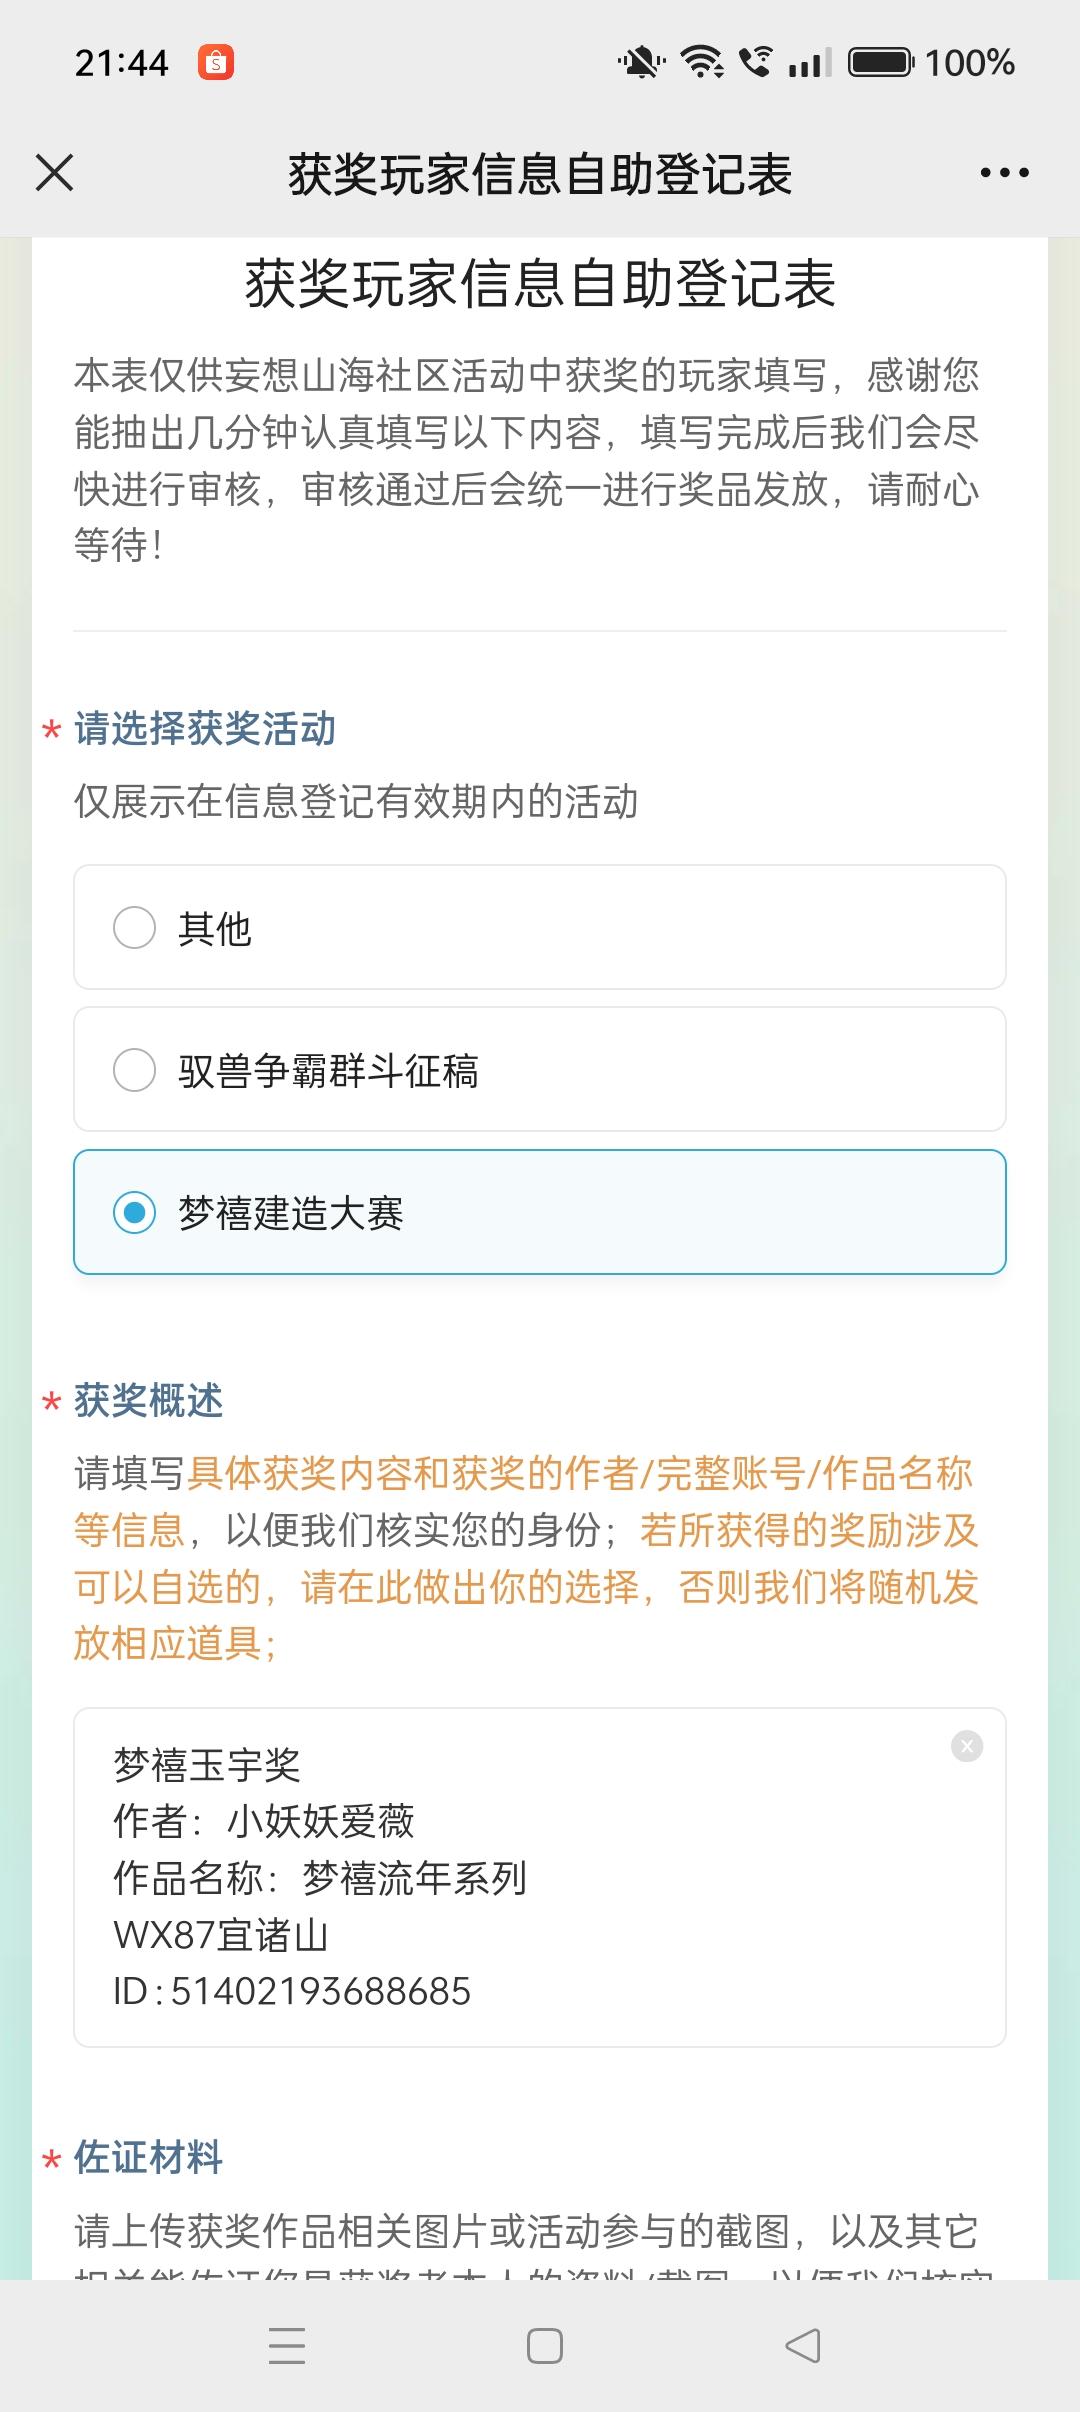Tap the muted bell status icon
The image size is (1080, 2412).
click(641, 62)
